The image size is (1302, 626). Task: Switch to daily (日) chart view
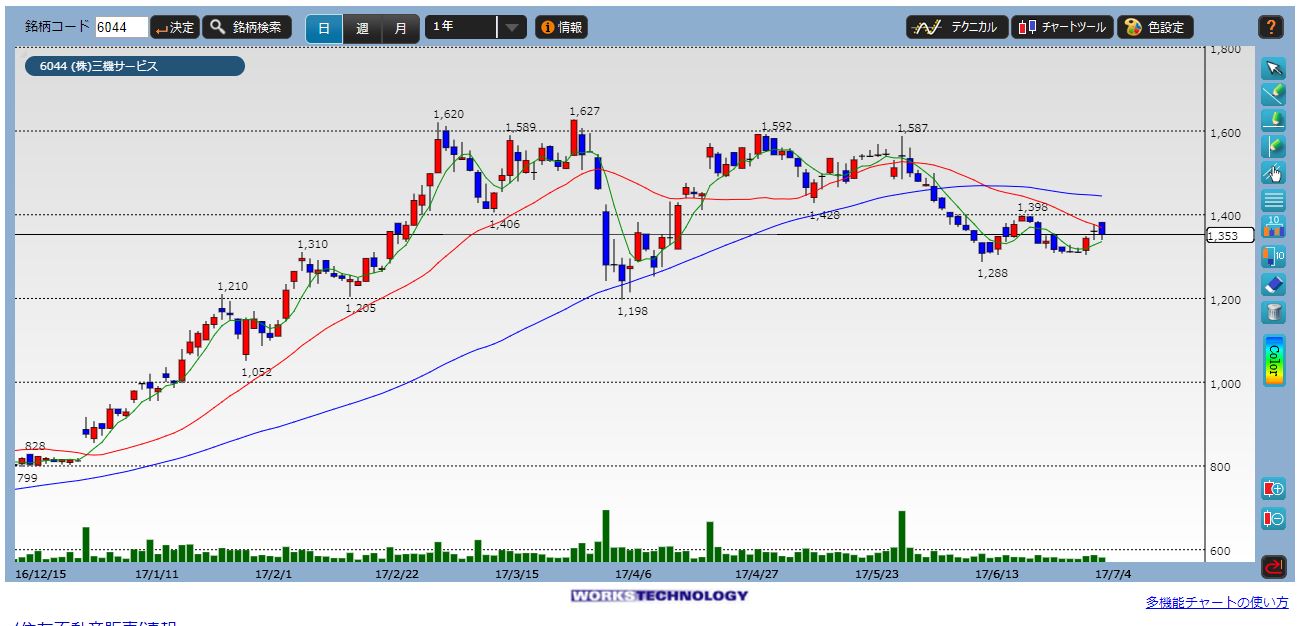click(324, 28)
